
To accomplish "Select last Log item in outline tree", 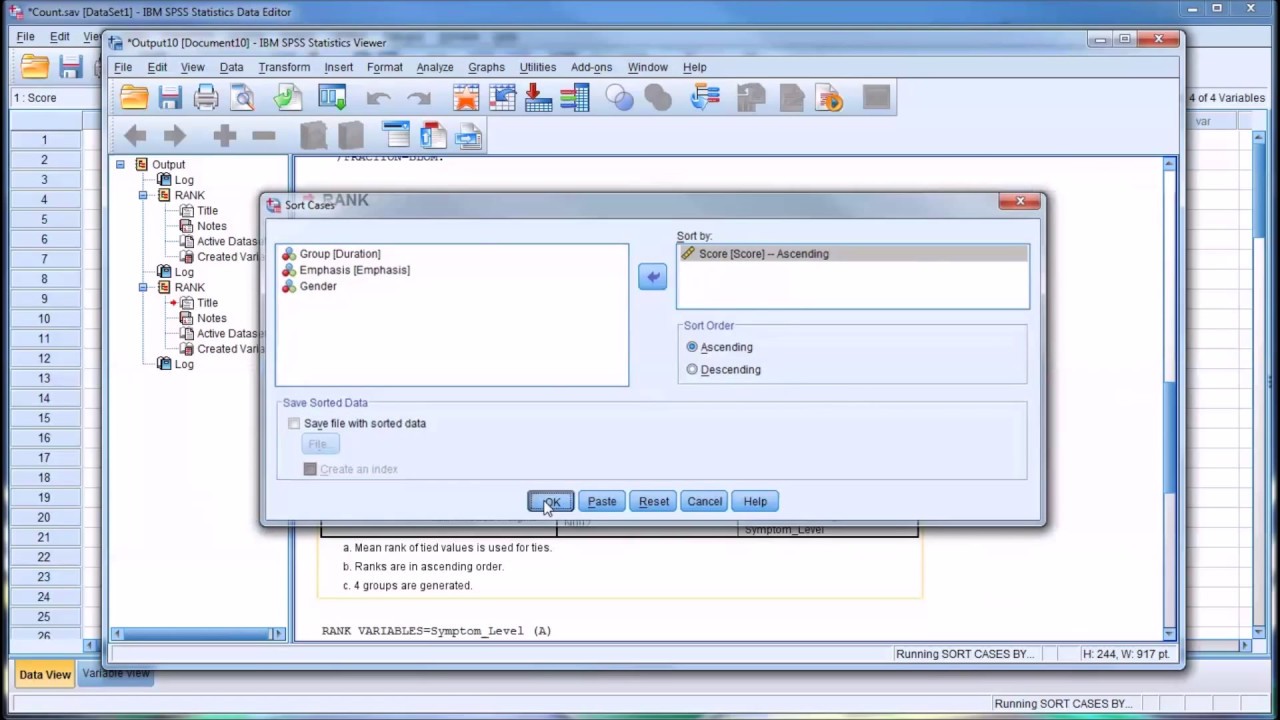I will (x=184, y=364).
